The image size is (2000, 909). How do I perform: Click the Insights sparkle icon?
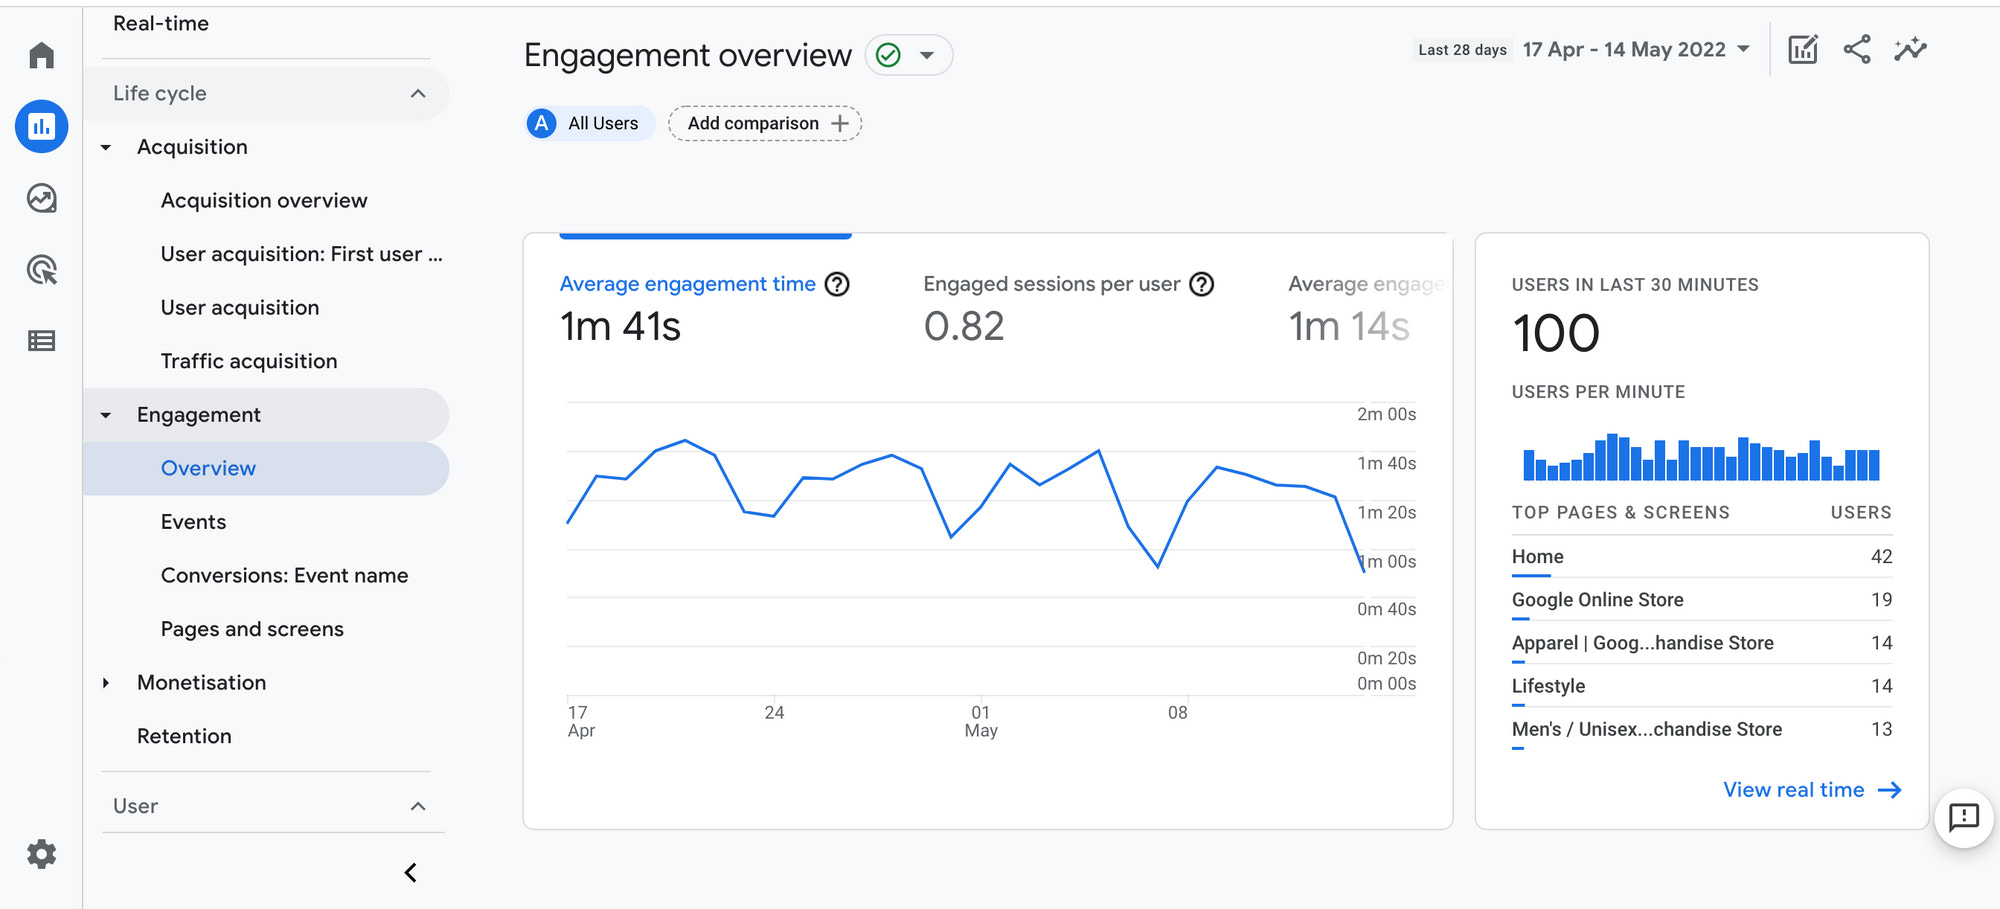(1910, 48)
